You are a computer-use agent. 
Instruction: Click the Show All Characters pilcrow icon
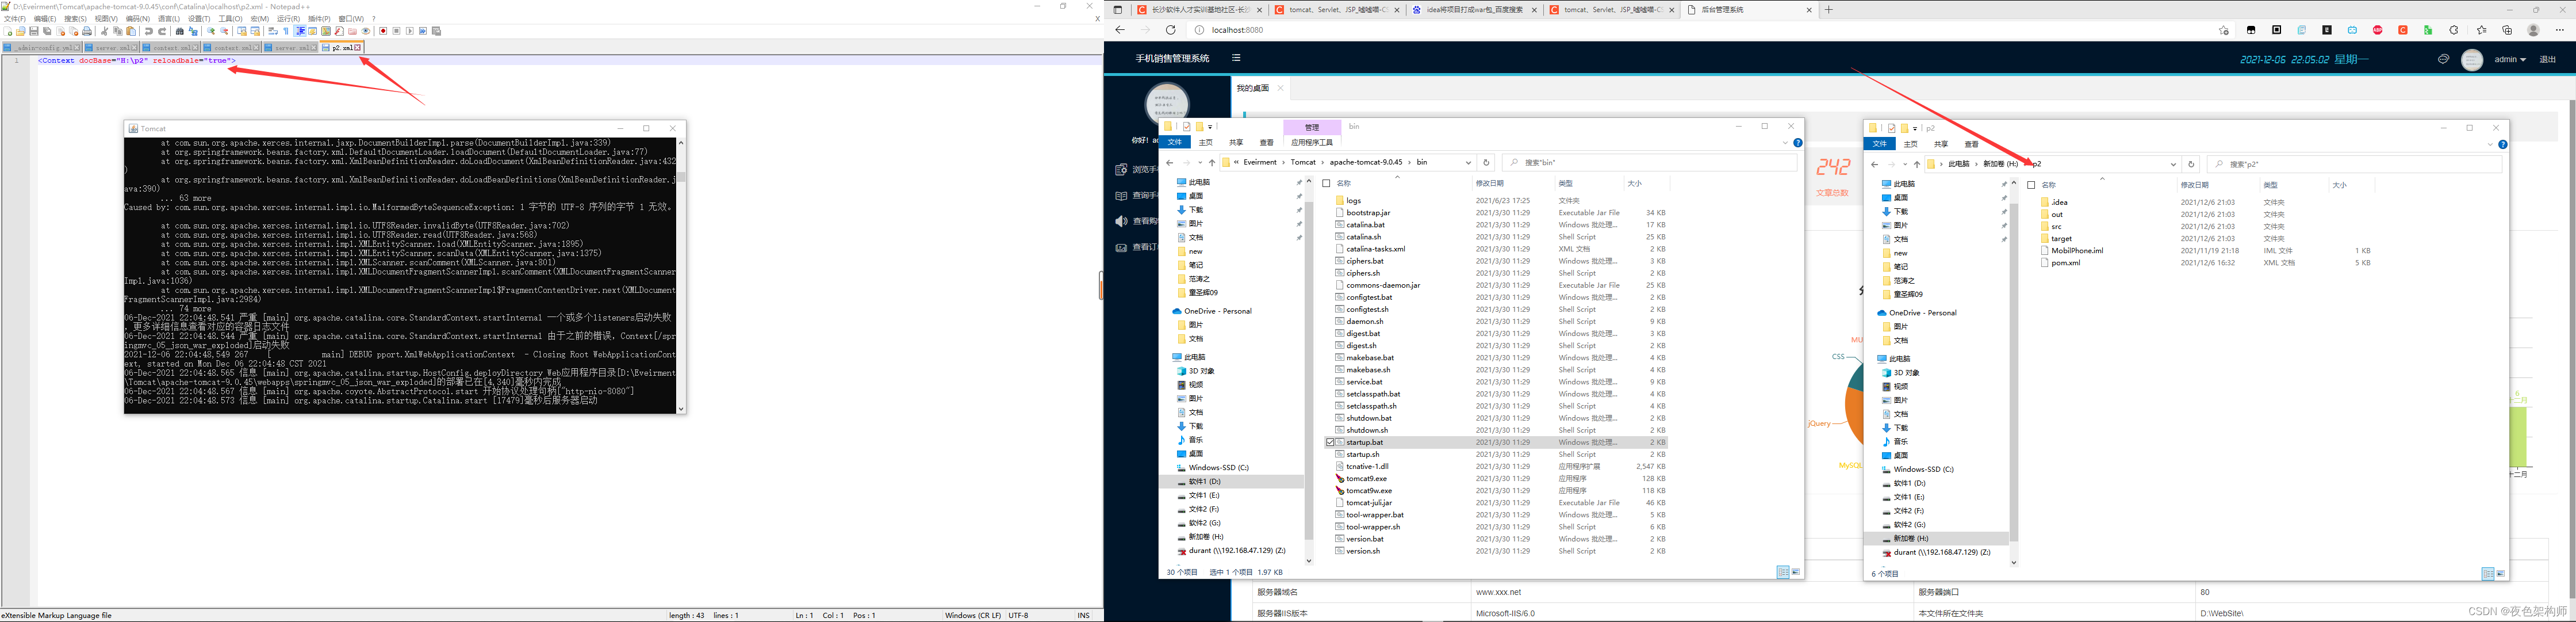[286, 31]
